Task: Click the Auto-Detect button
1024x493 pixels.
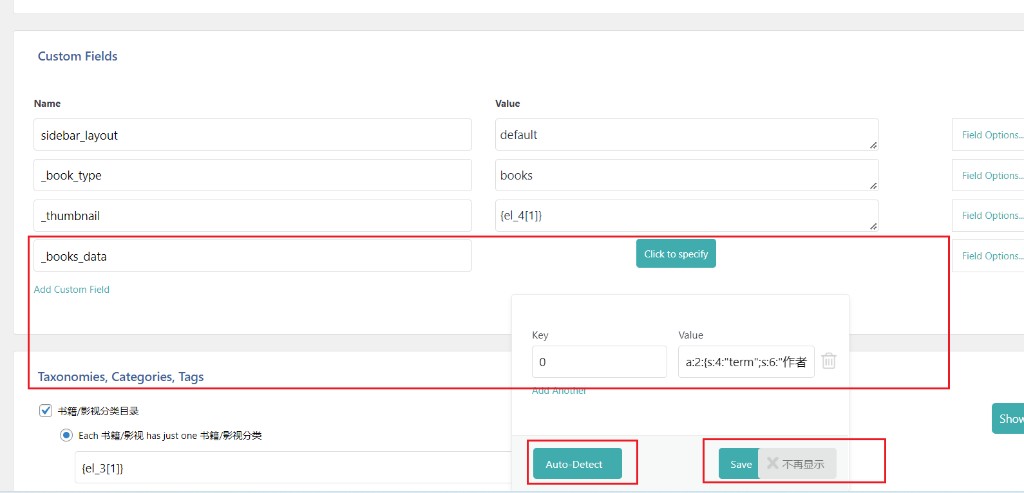Action: [577, 464]
